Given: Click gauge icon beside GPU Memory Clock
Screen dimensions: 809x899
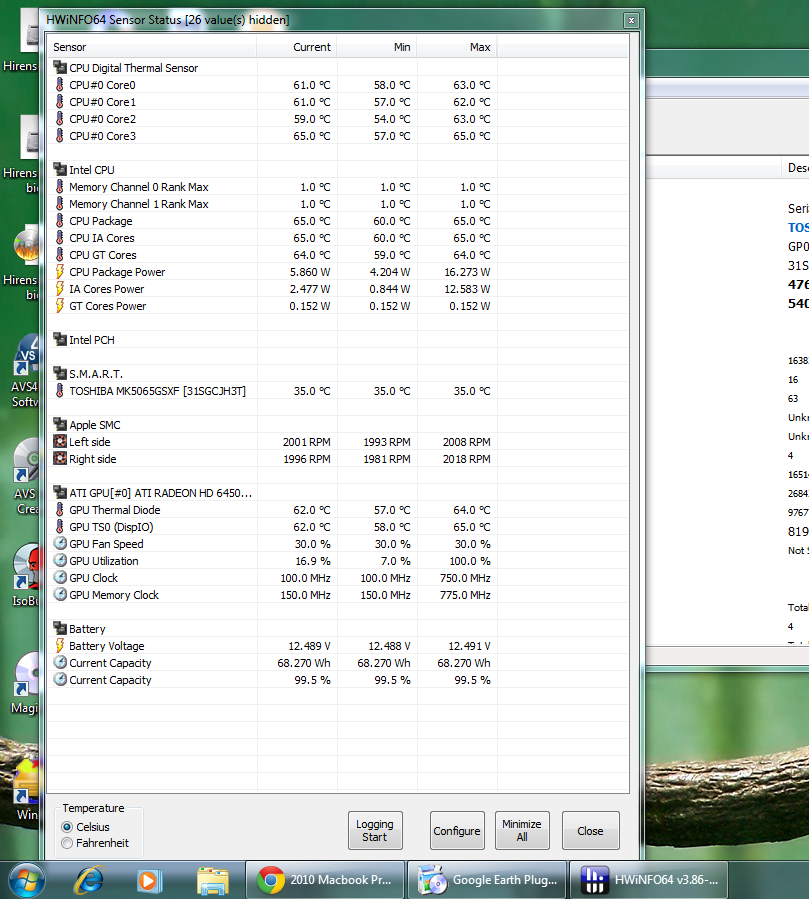Looking at the screenshot, I should 60,595.
